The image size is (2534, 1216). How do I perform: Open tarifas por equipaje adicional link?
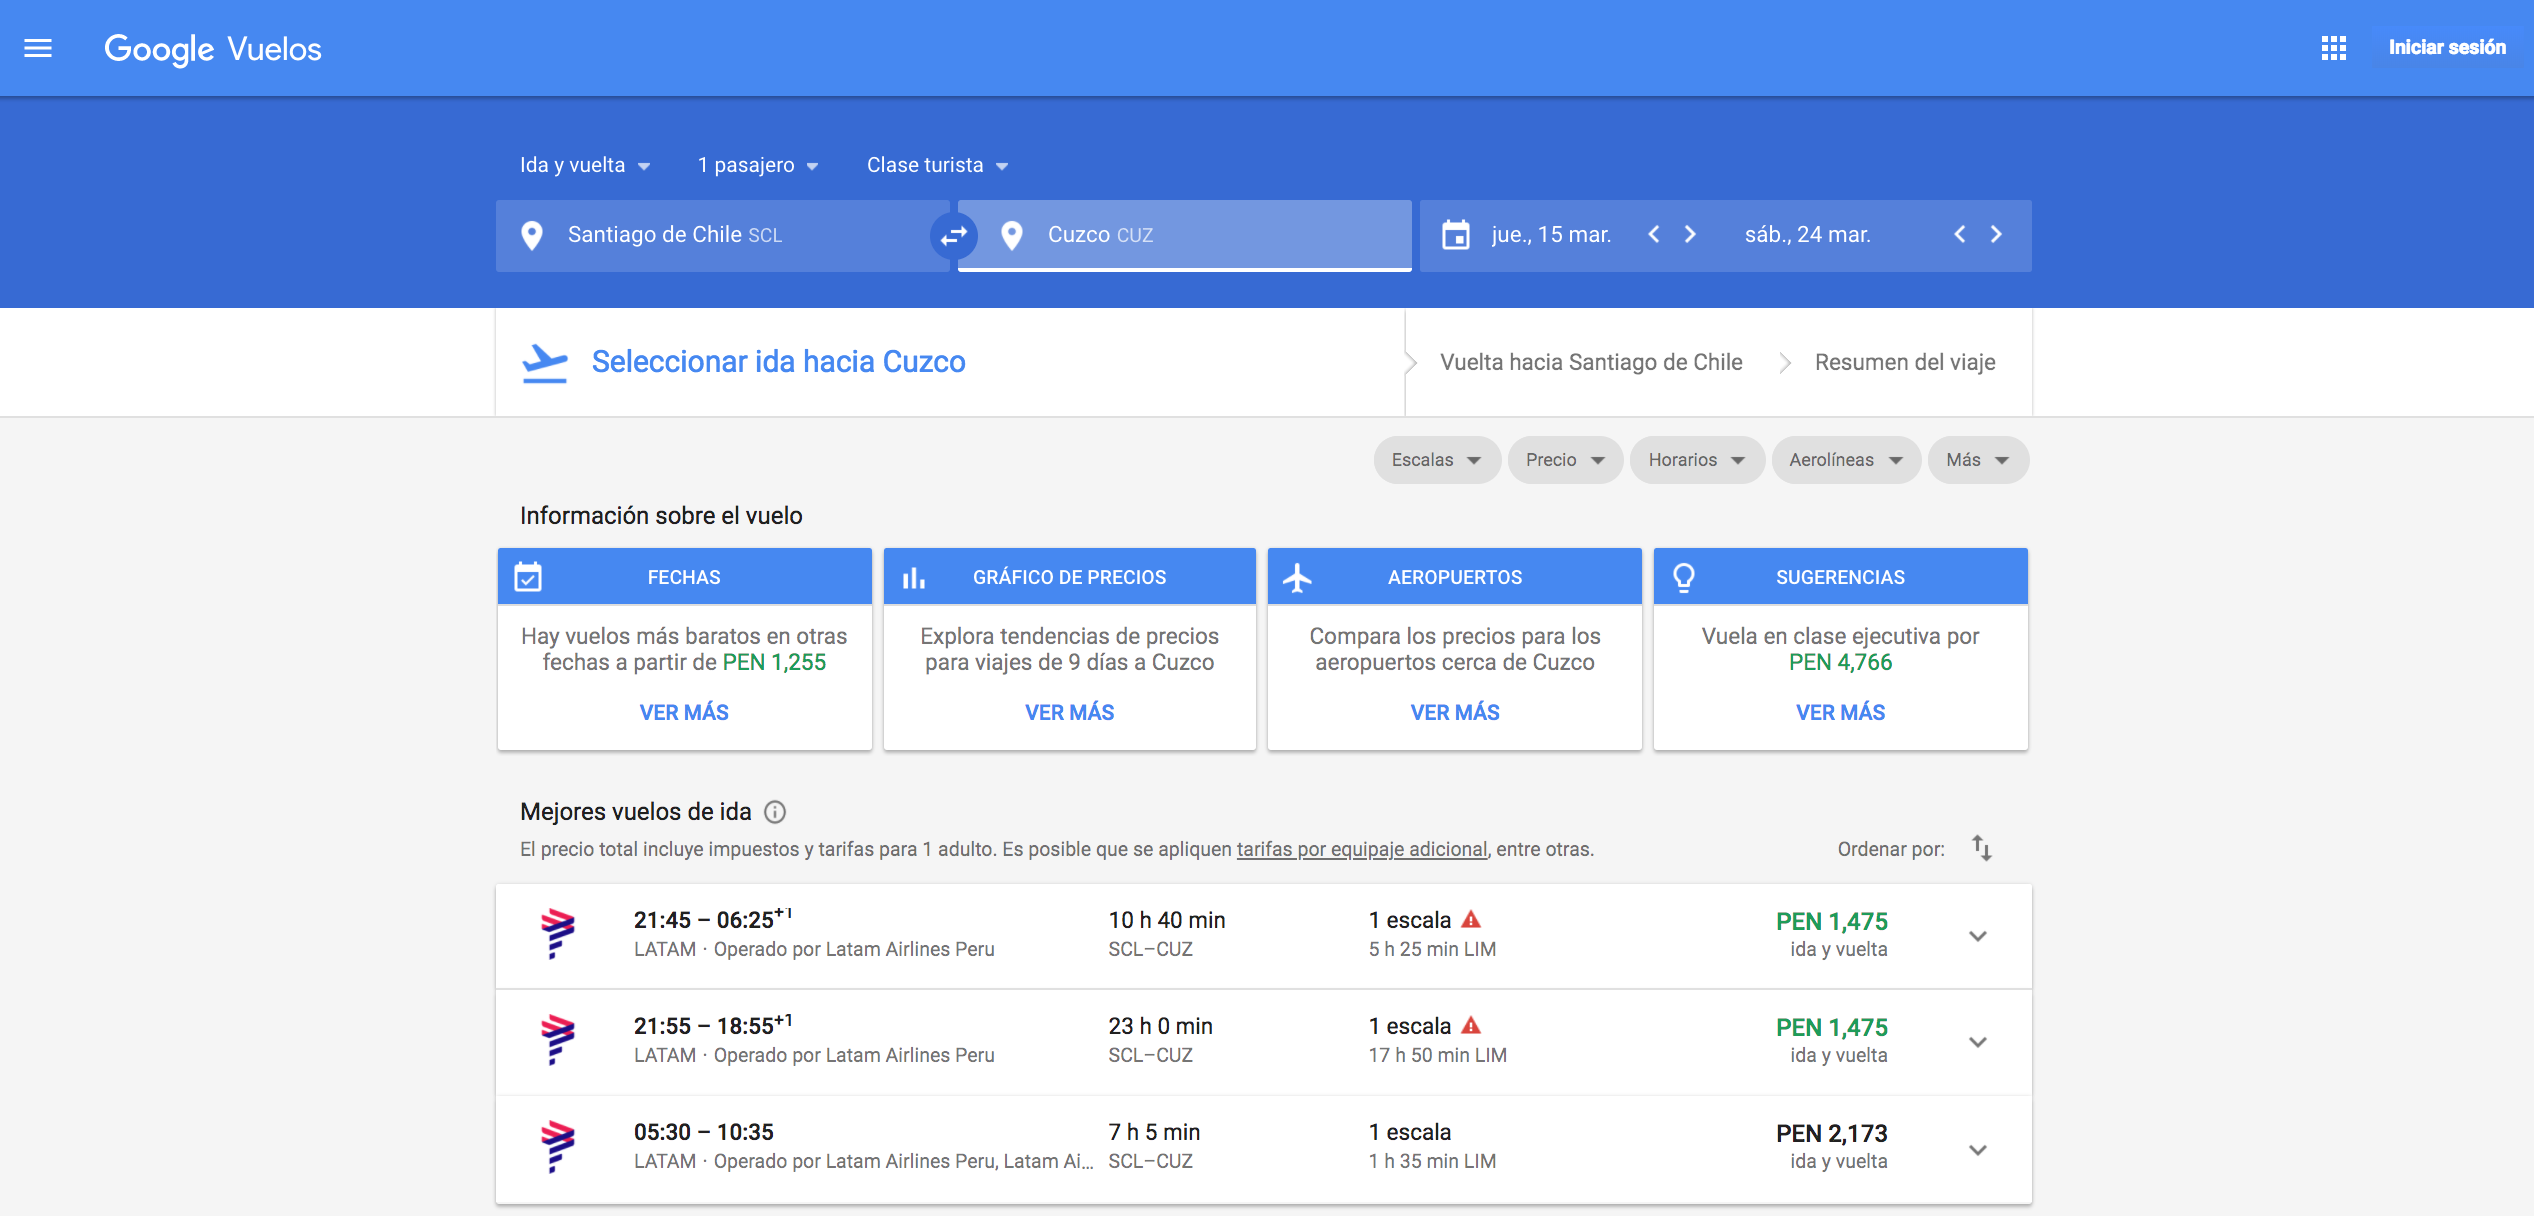coord(1361,849)
